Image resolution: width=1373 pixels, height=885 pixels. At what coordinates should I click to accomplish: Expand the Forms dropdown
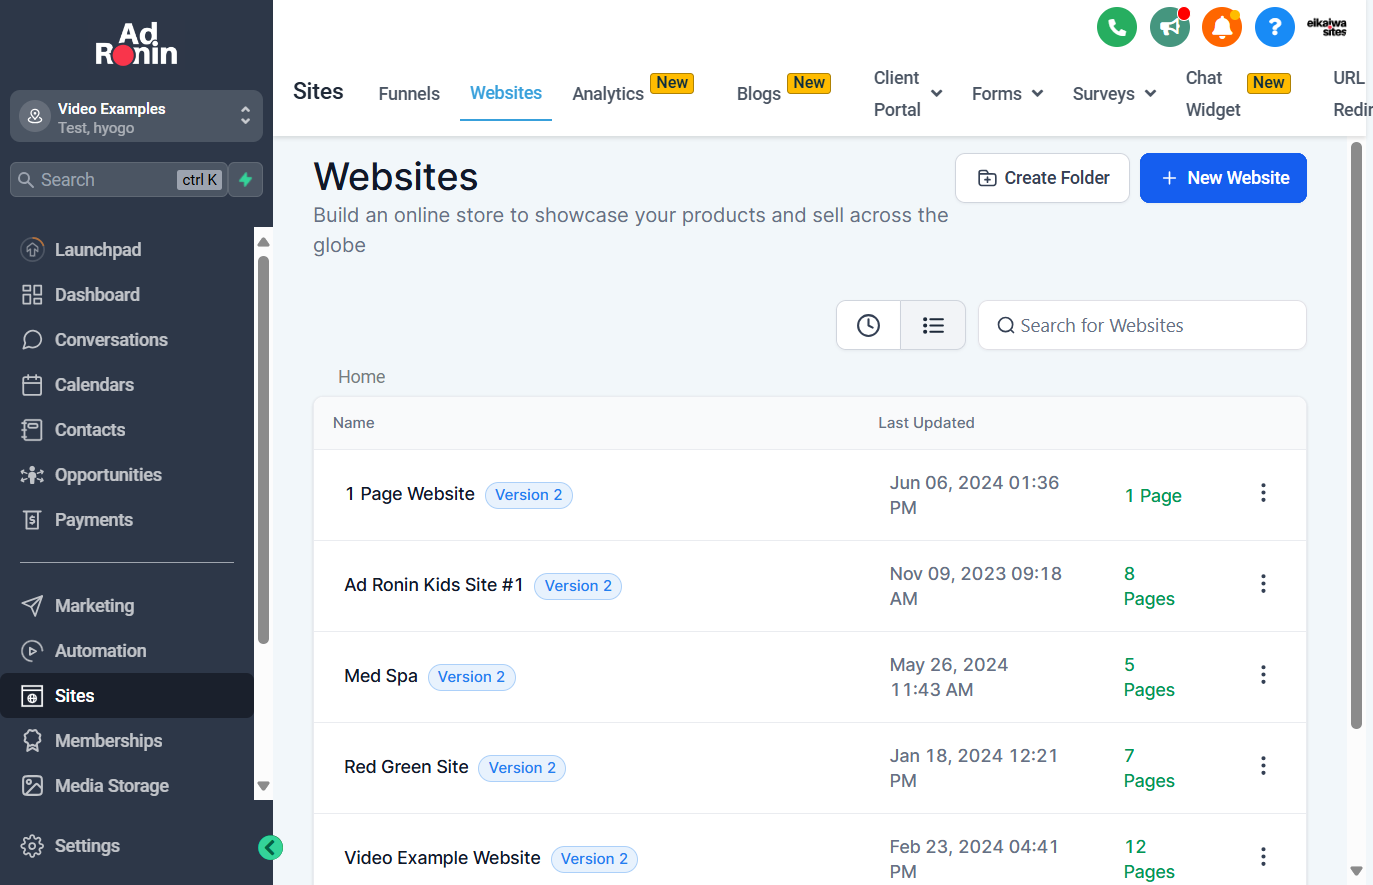pos(1007,94)
